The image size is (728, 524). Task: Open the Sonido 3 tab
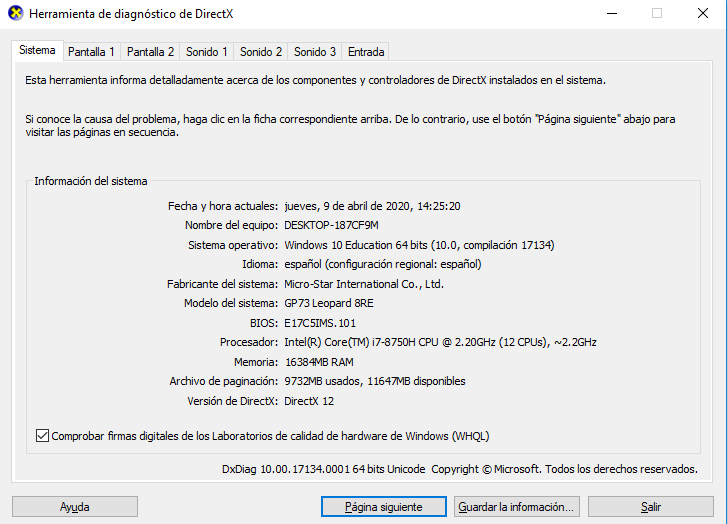[x=314, y=52]
